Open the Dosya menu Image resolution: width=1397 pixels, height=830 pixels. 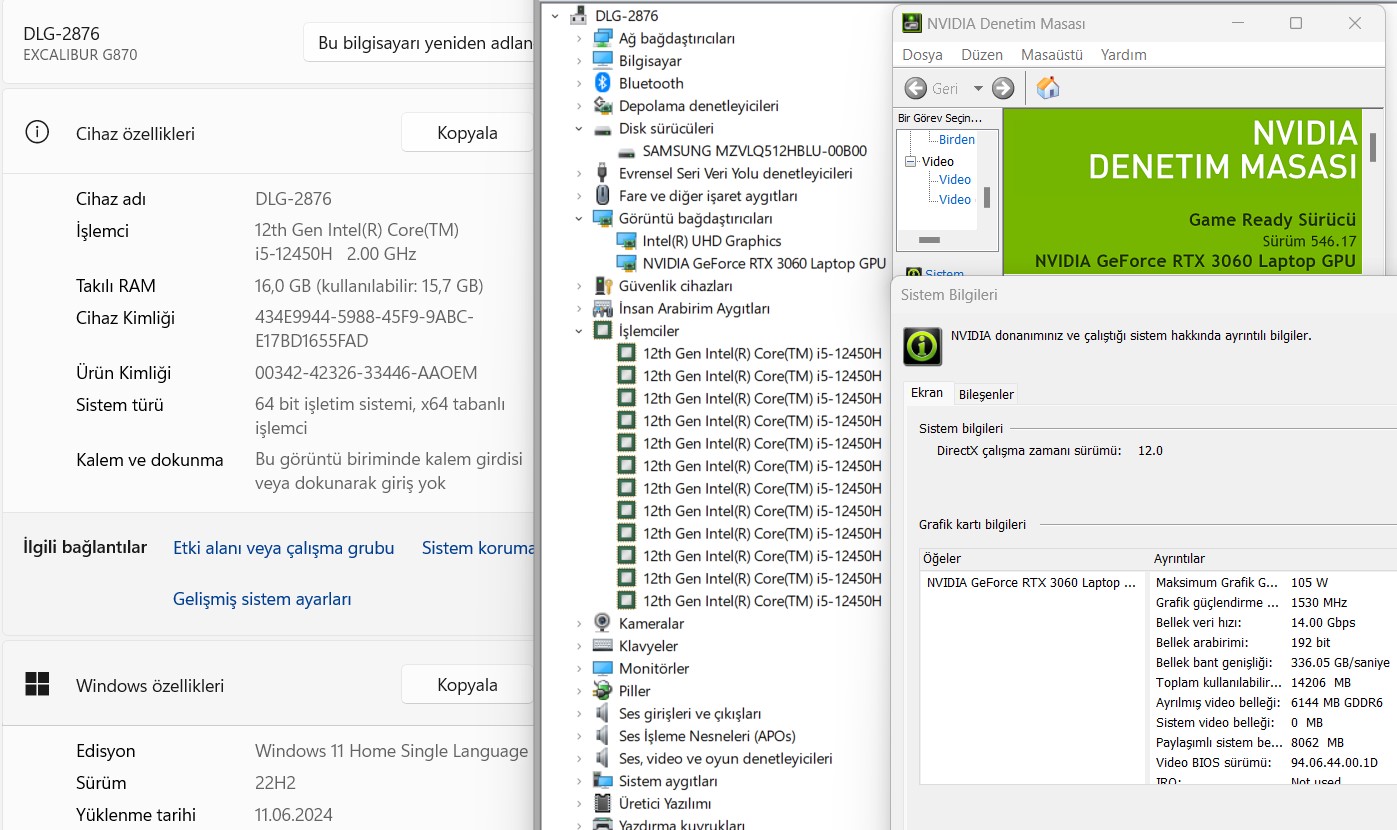coord(922,55)
